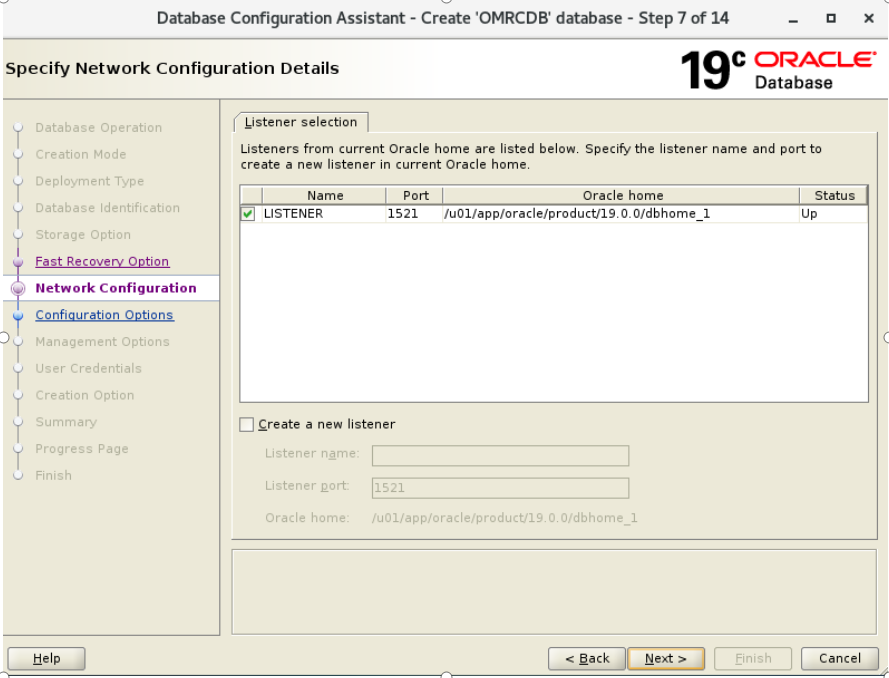Select the LISTENER name cell
The height and width of the screenshot is (678, 889).
tap(324, 214)
